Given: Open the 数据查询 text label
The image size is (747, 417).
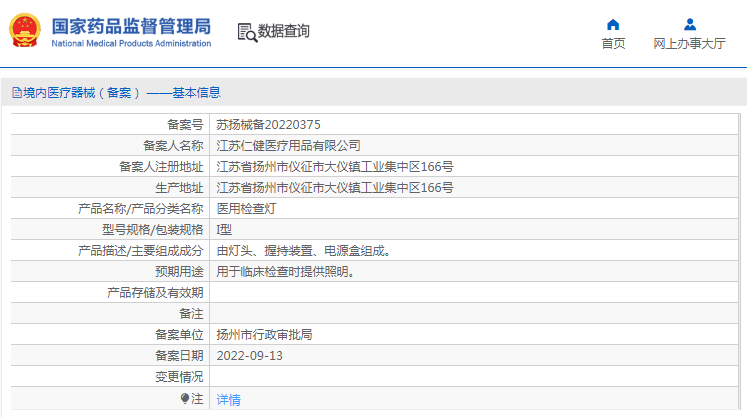Looking at the screenshot, I should tap(284, 32).
